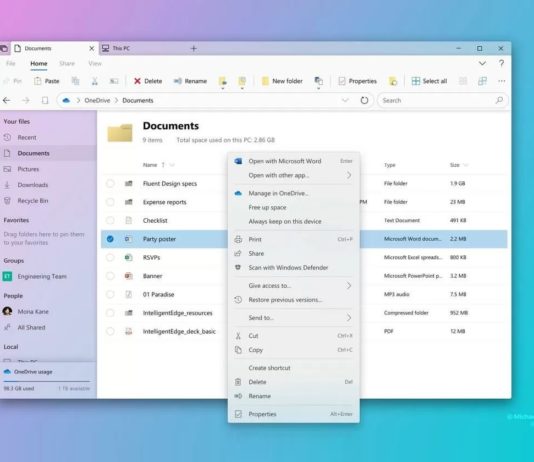Viewport: 534px width, 462px height.
Task: Click the Rename icon in ribbon
Action: tap(177, 81)
